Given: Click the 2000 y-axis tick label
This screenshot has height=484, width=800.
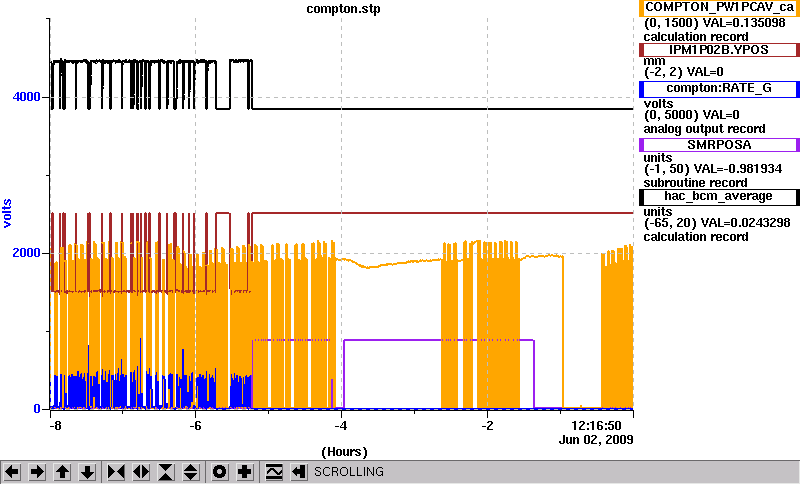Looking at the screenshot, I should point(26,253).
